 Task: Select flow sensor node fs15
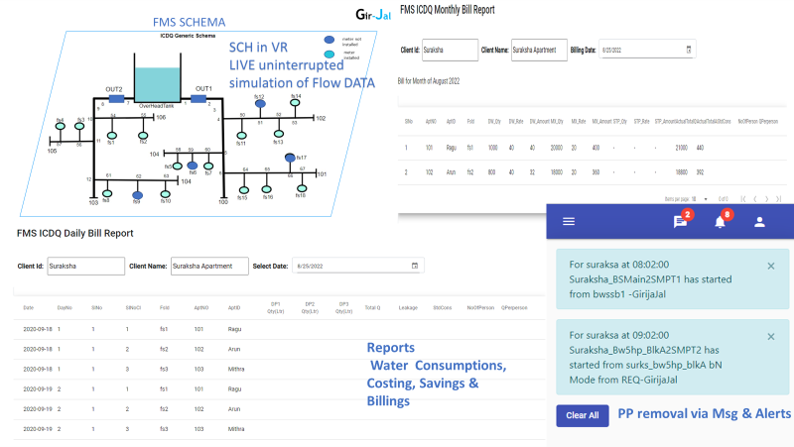pyautogui.click(x=244, y=190)
